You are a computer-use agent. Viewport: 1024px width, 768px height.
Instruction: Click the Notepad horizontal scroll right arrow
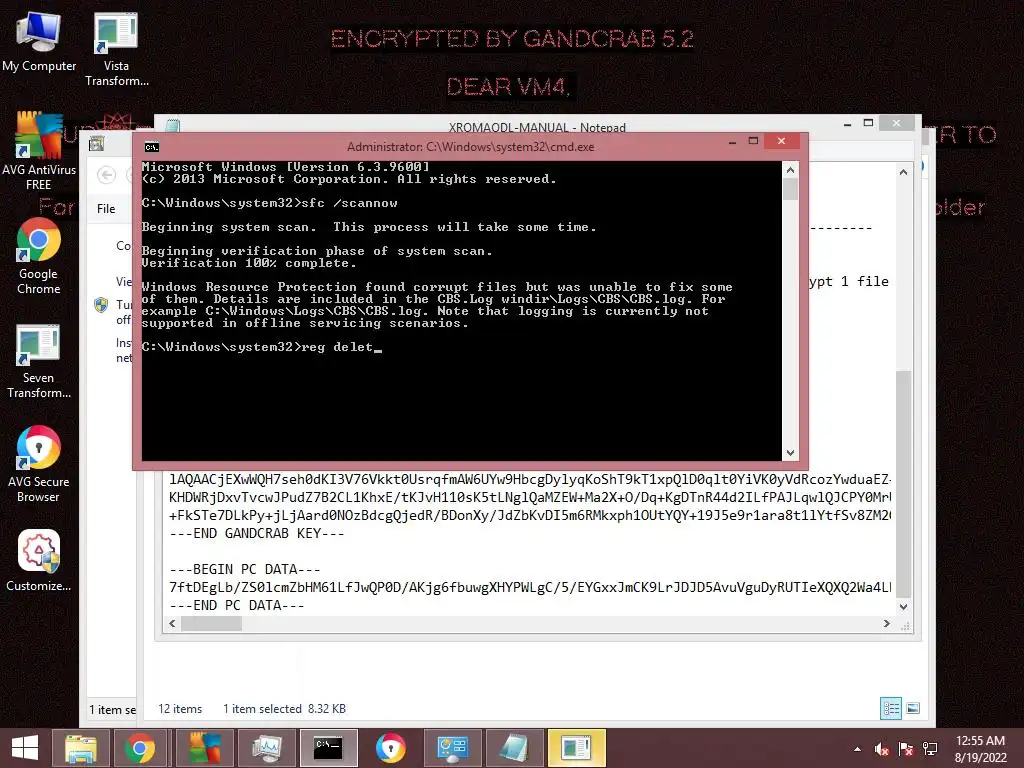click(x=886, y=624)
